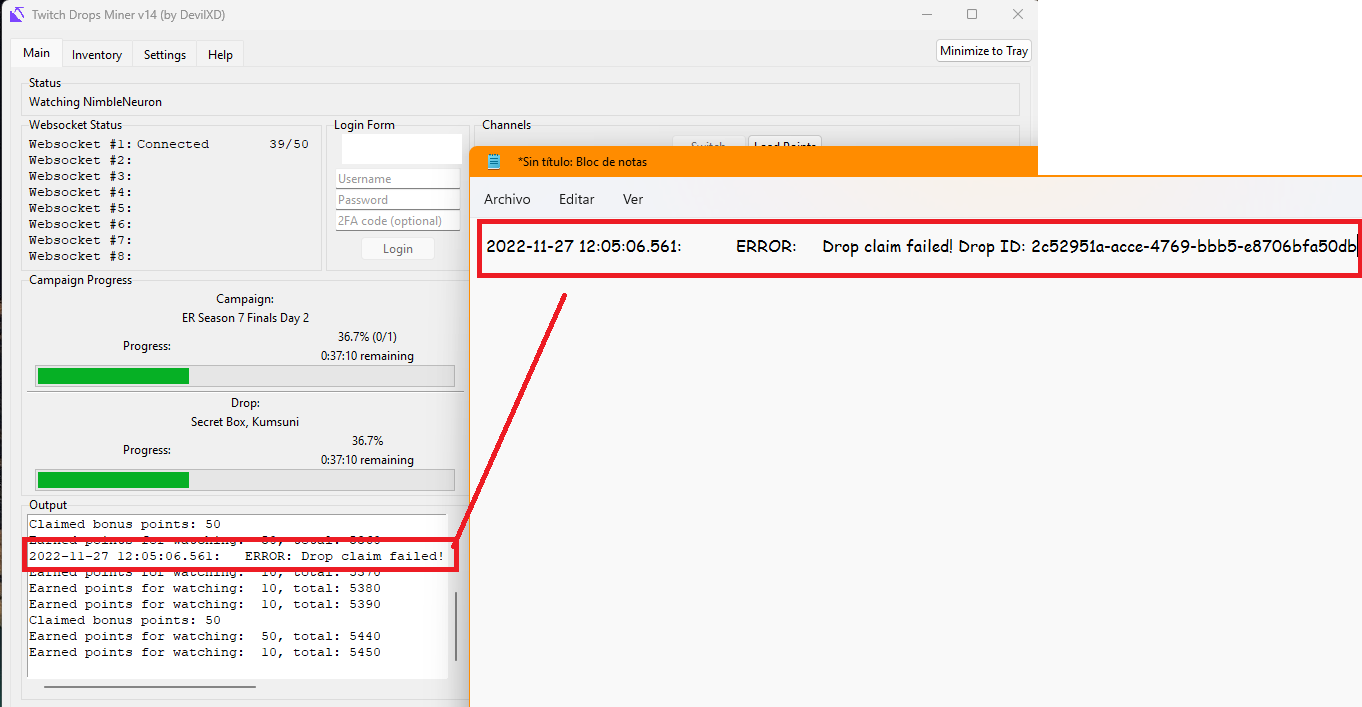Click the blank field above Username
Screen dimensions: 1362x707
(400, 149)
